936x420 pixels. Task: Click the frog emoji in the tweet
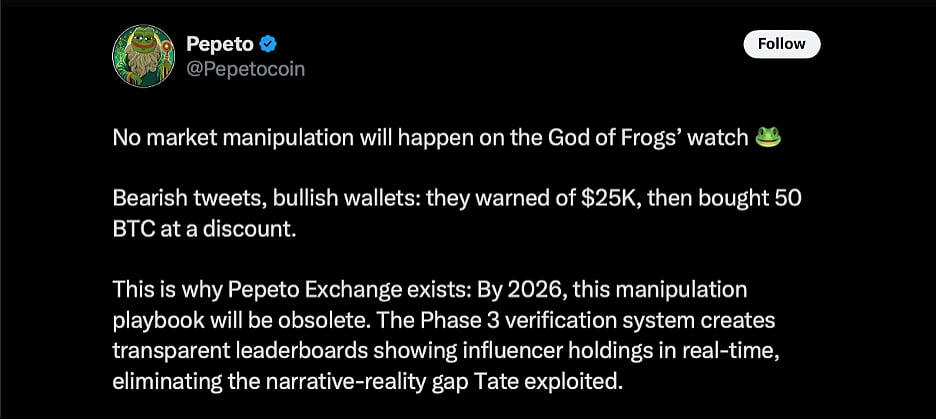coord(768,137)
